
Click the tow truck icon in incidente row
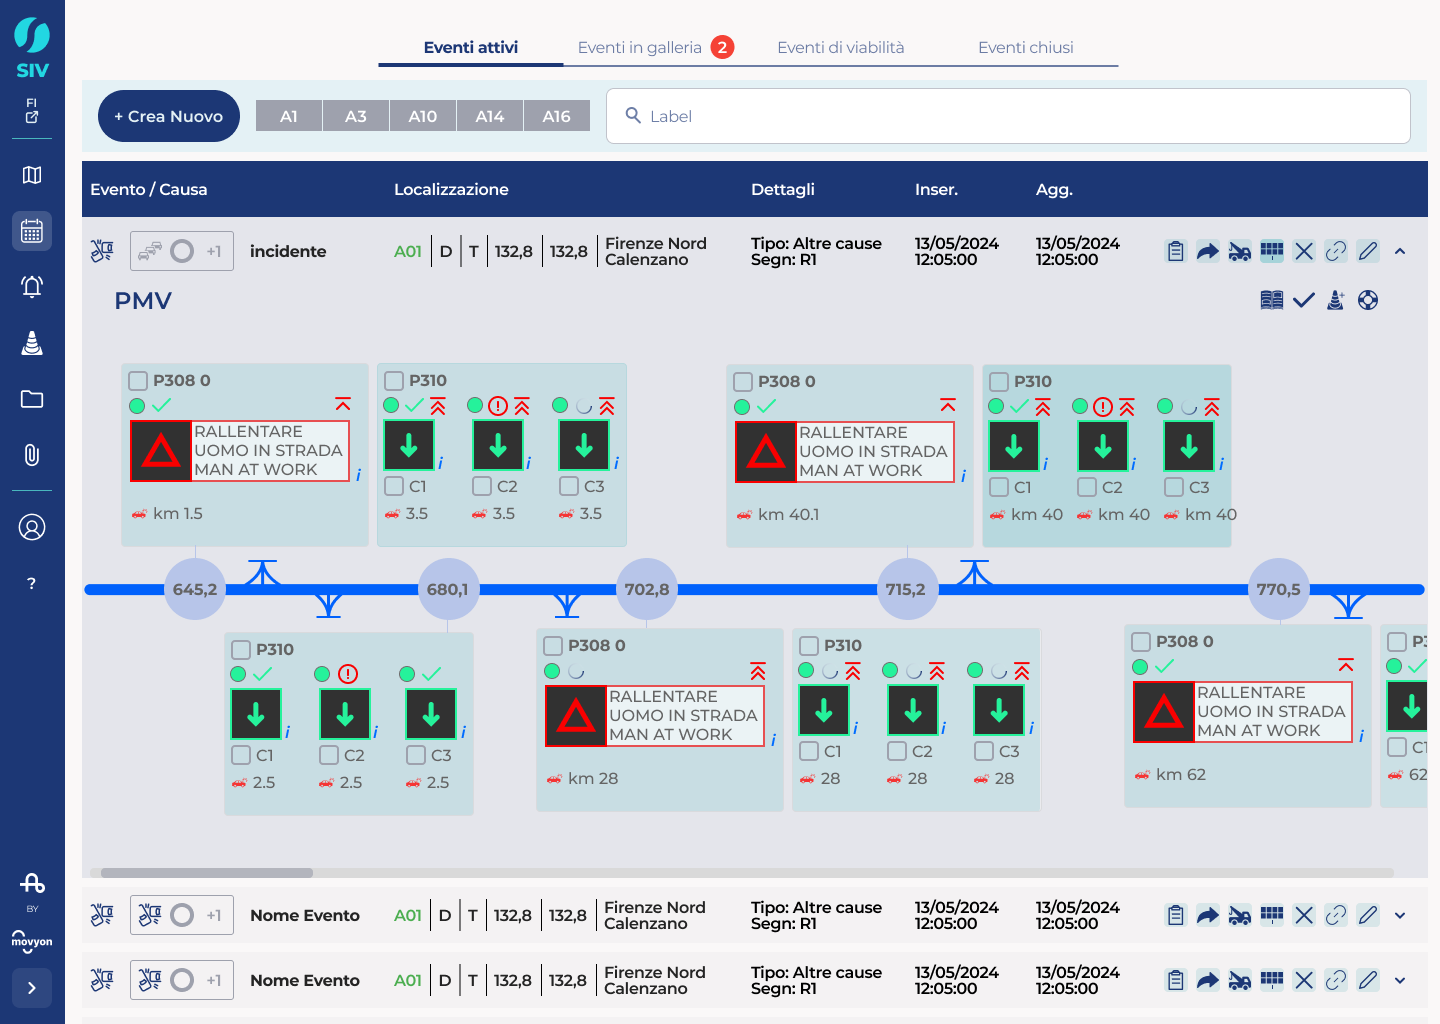(x=1240, y=251)
